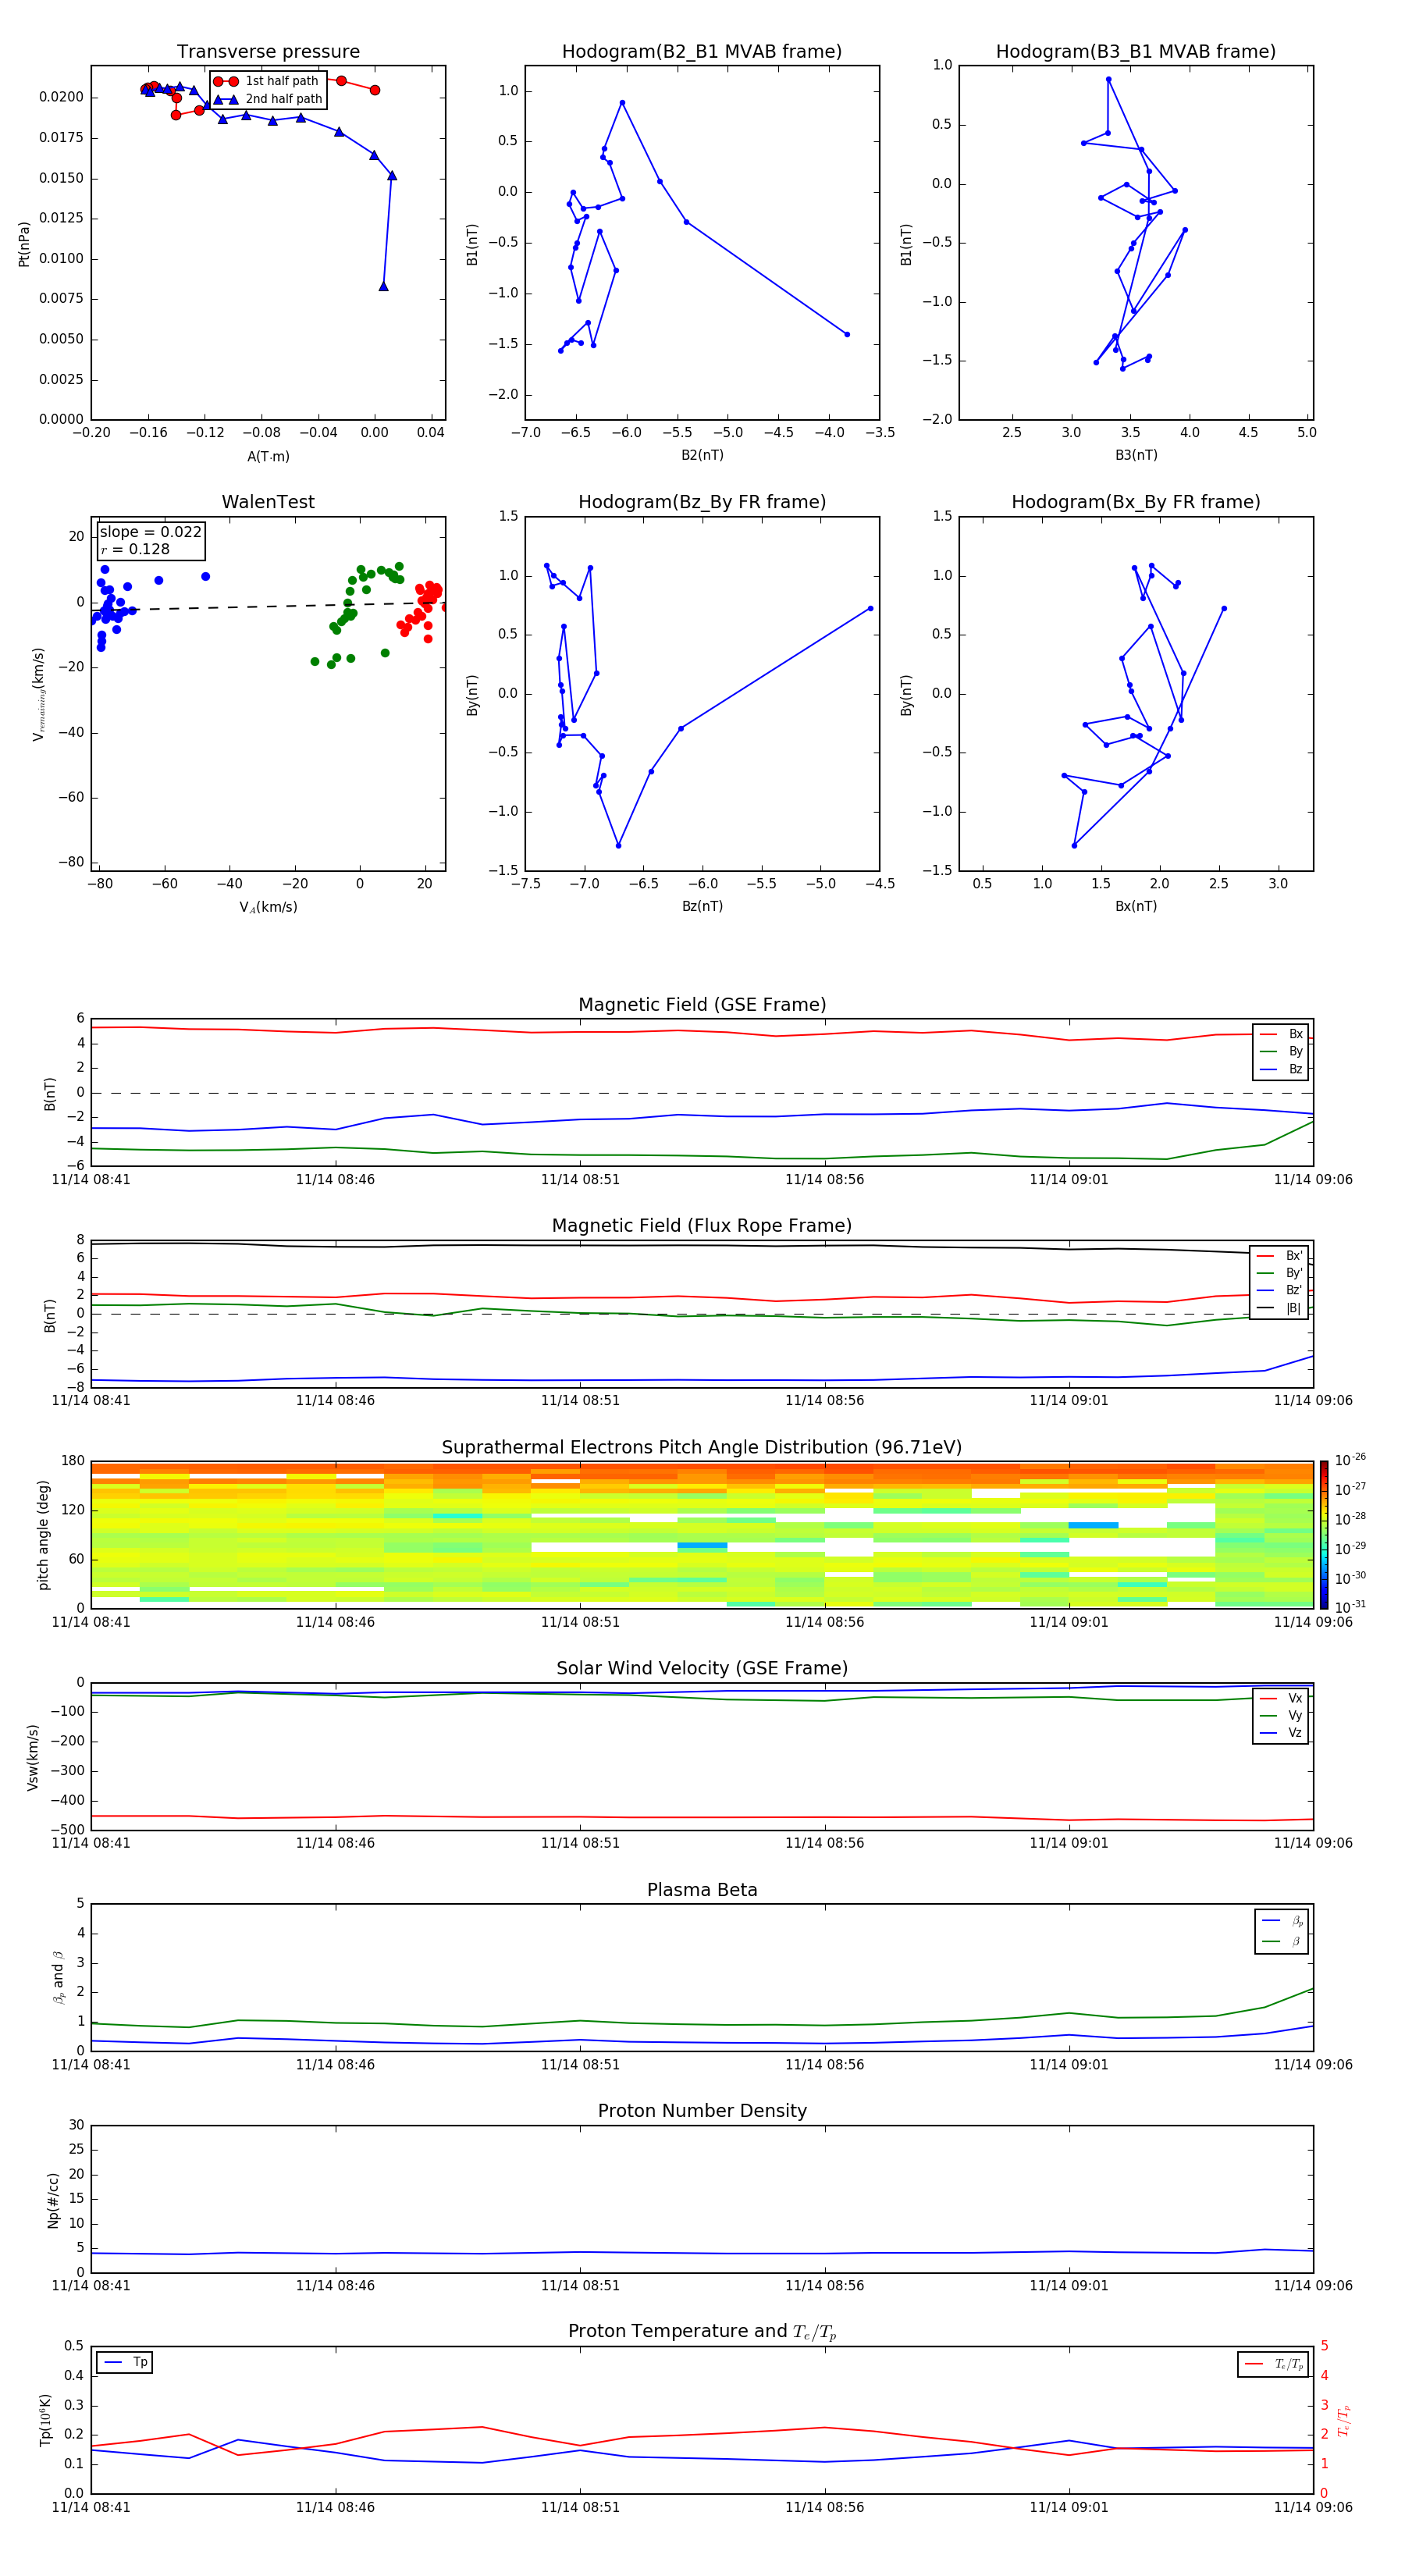
Task: Click the 'Magnetic Field (GSE Frame)' title
Action: click(702, 1005)
